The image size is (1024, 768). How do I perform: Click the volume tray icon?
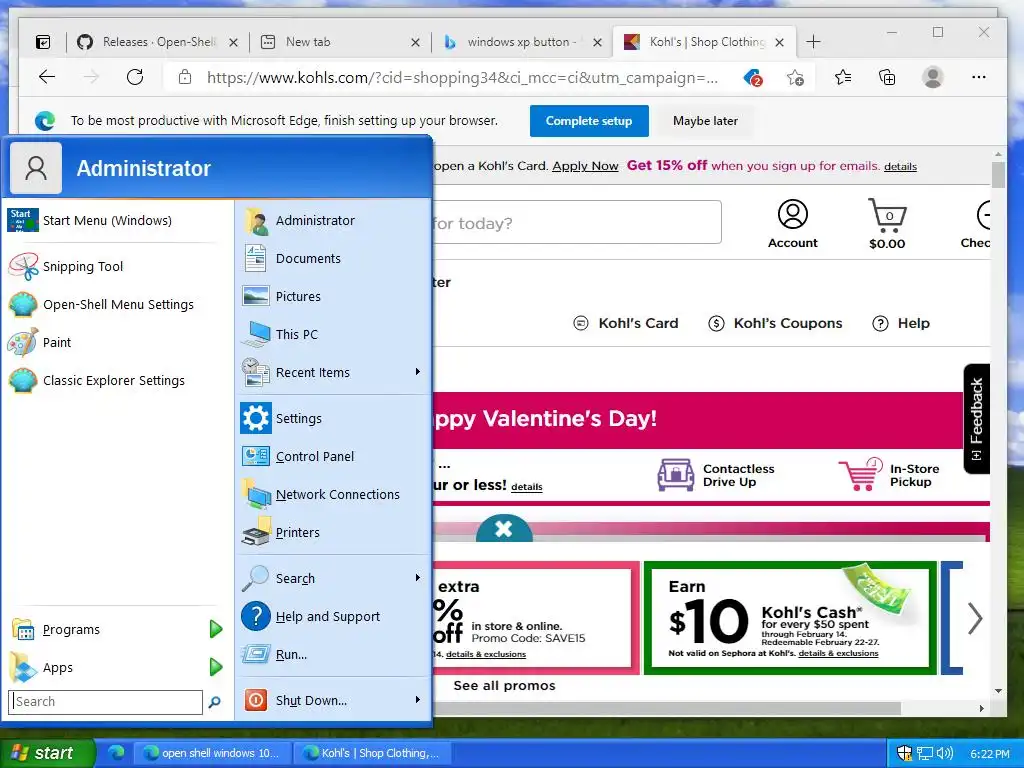tap(945, 753)
